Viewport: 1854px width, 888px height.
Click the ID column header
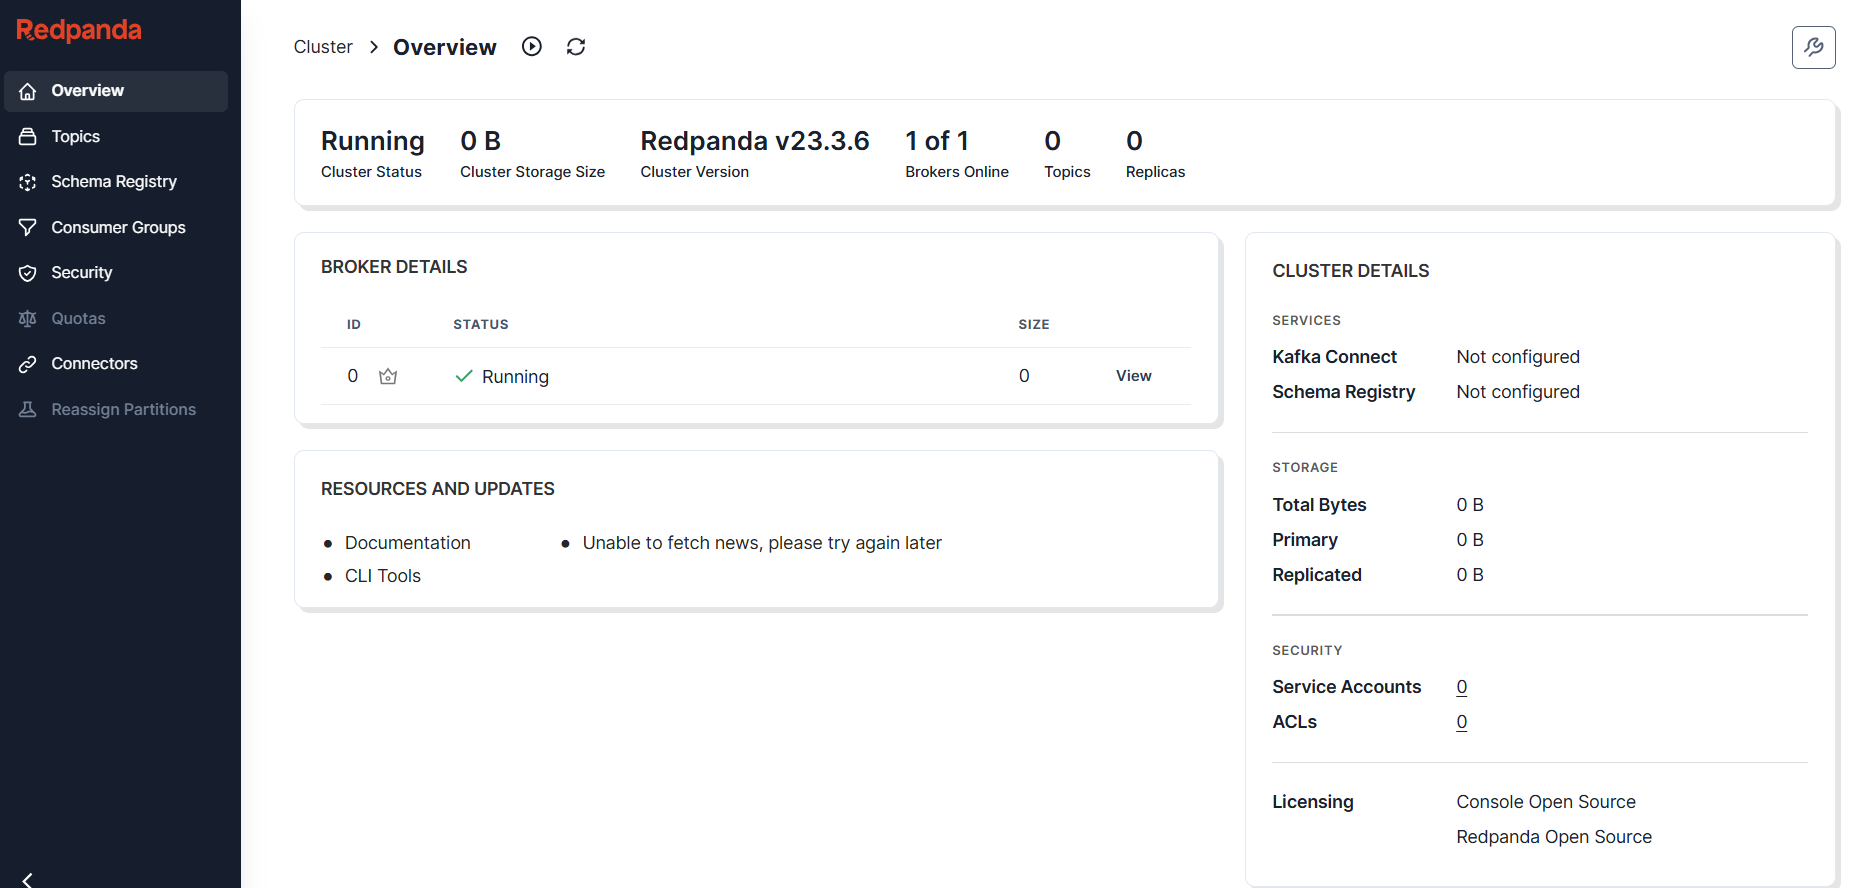point(354,325)
